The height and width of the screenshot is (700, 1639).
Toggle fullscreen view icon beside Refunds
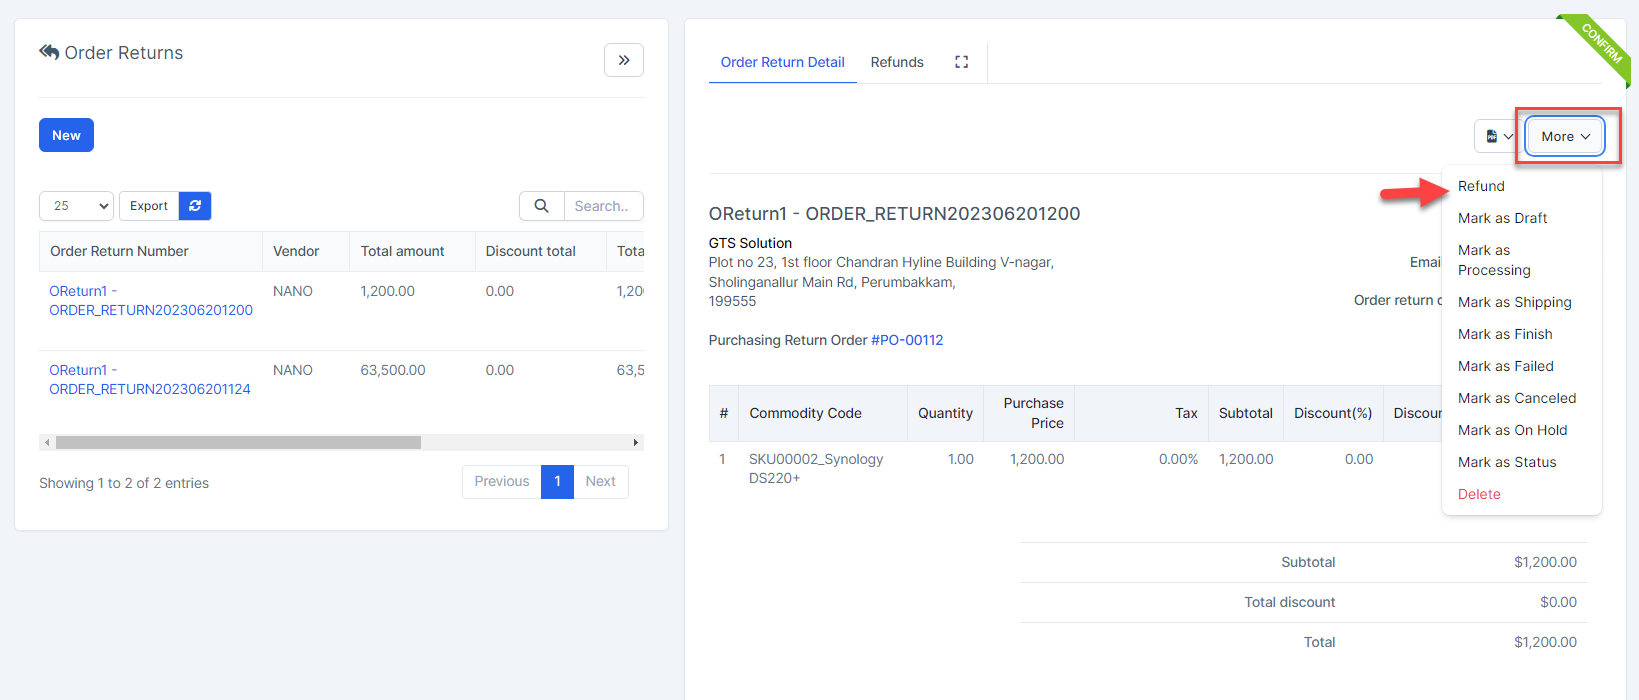pyautogui.click(x=961, y=62)
